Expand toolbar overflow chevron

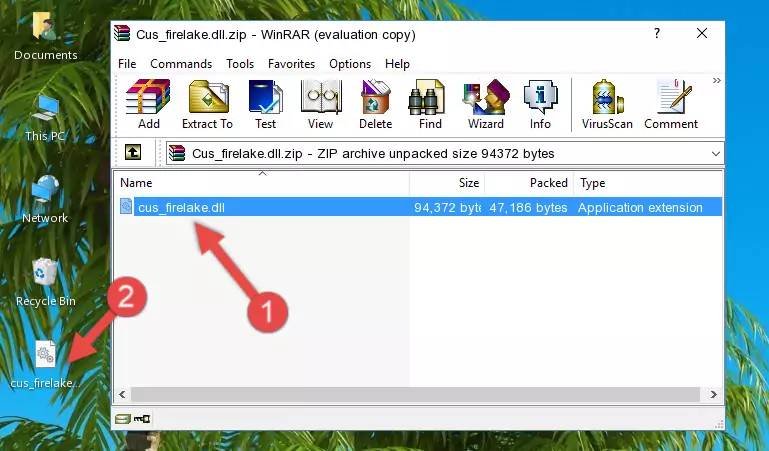coord(717,80)
